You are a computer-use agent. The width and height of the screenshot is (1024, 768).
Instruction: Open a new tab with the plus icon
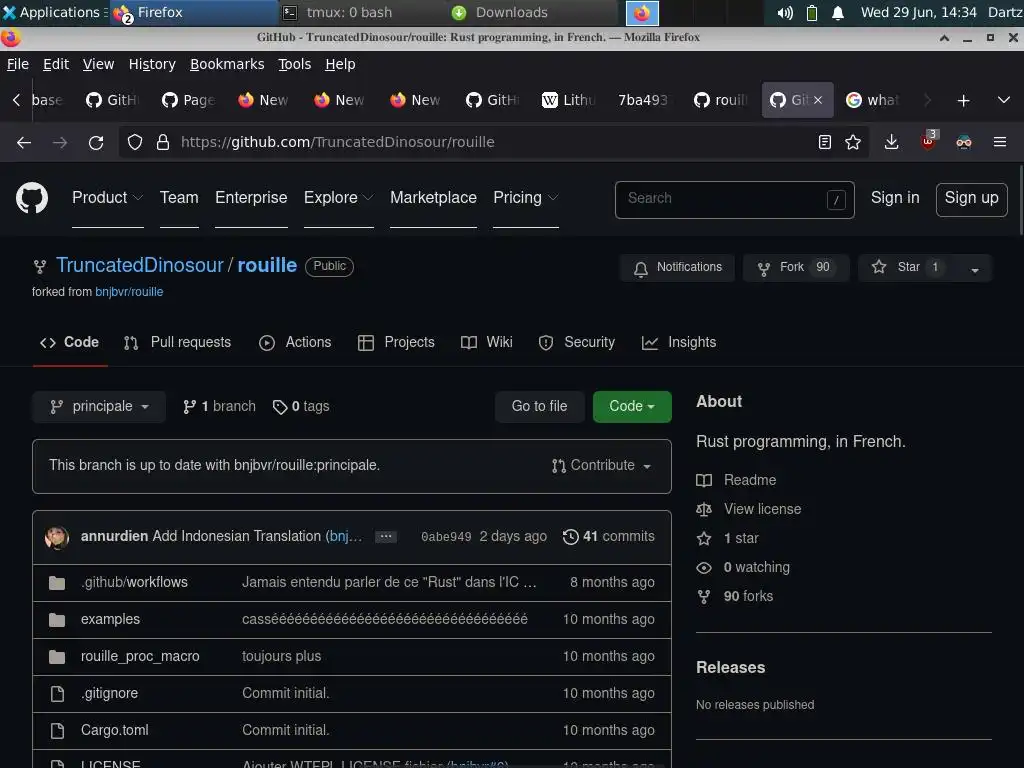click(963, 101)
